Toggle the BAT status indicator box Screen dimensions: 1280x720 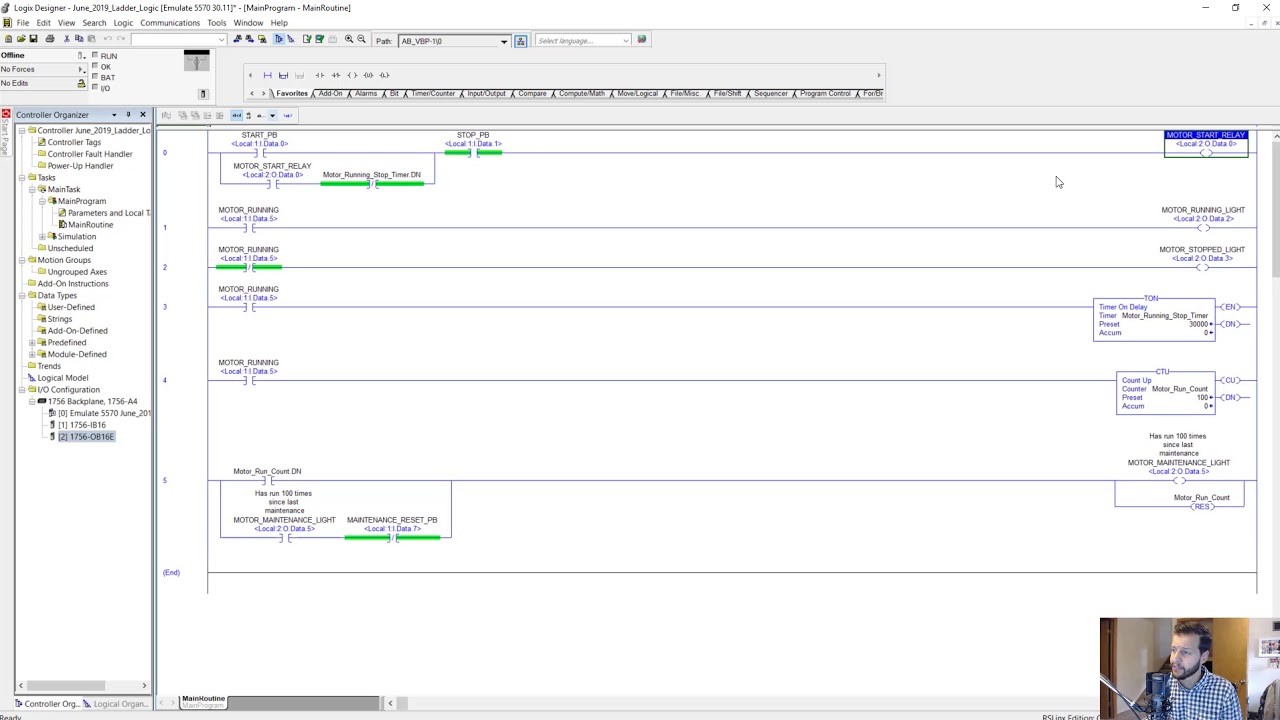[x=95, y=77]
